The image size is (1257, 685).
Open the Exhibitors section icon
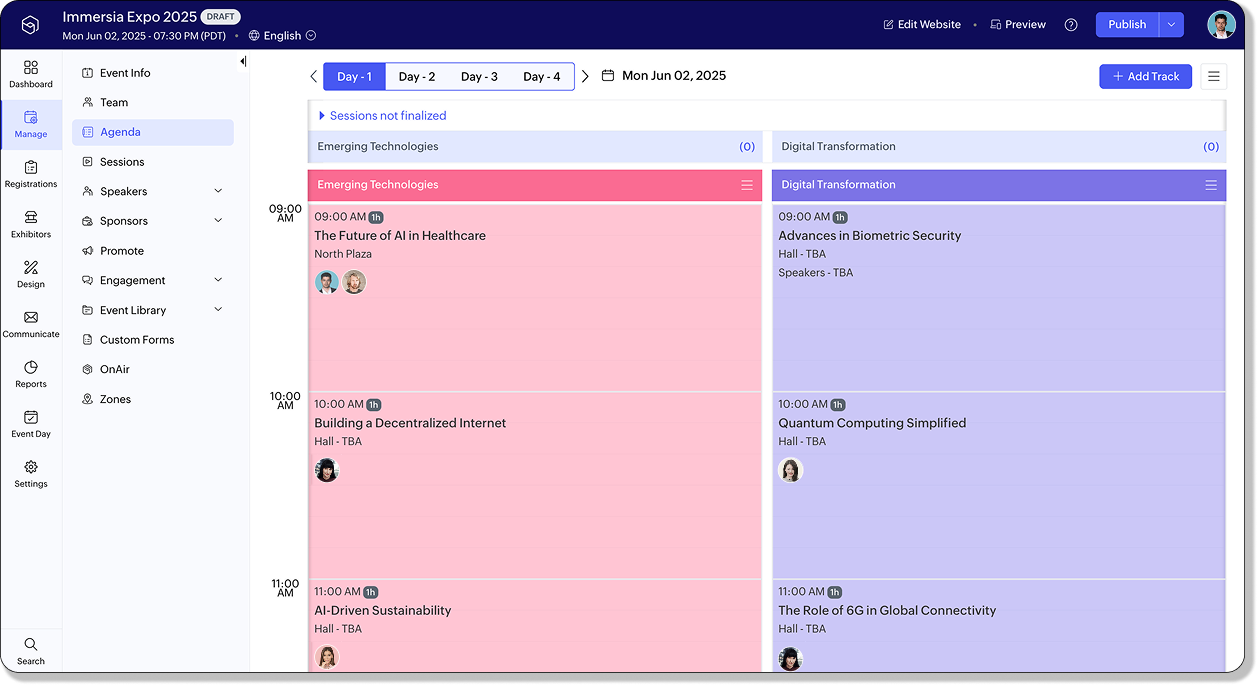31,217
